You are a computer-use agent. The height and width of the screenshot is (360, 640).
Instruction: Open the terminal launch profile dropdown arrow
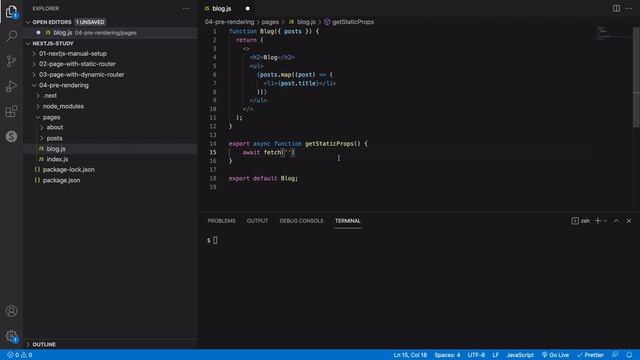tap(605, 221)
